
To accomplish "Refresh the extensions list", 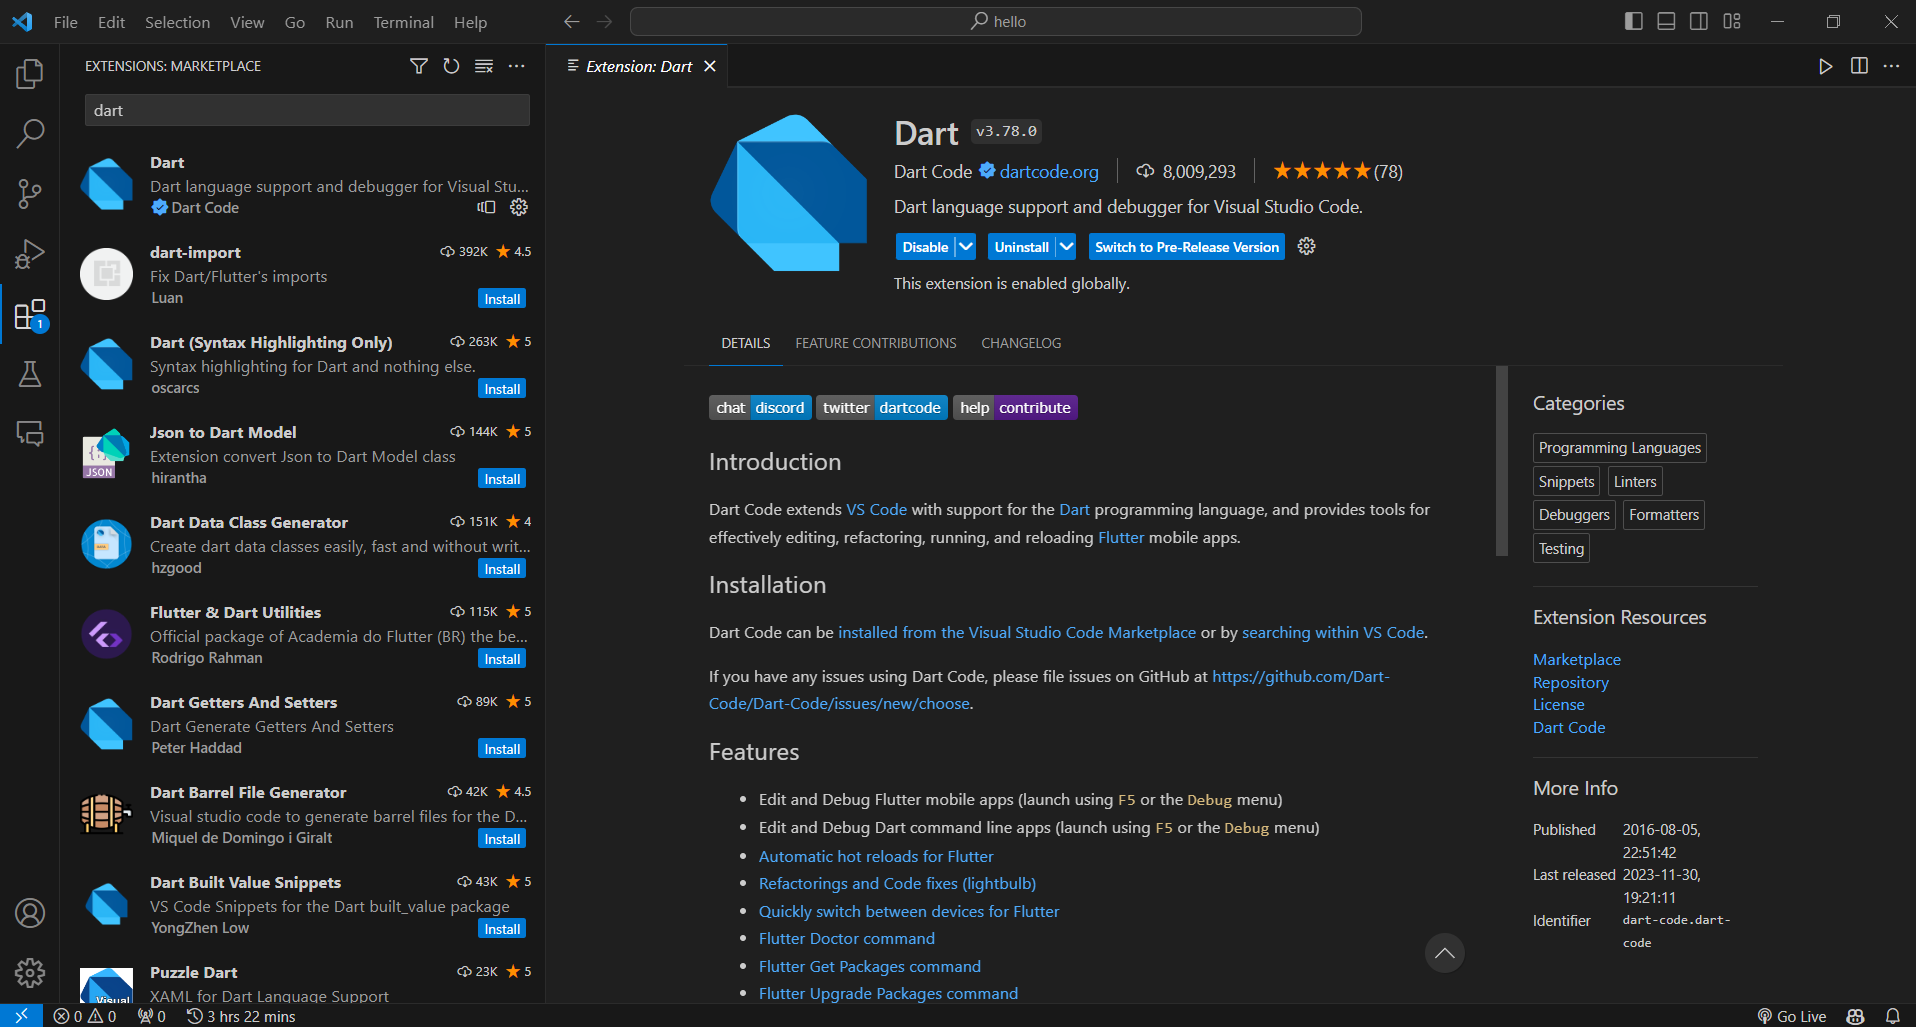I will (x=452, y=66).
